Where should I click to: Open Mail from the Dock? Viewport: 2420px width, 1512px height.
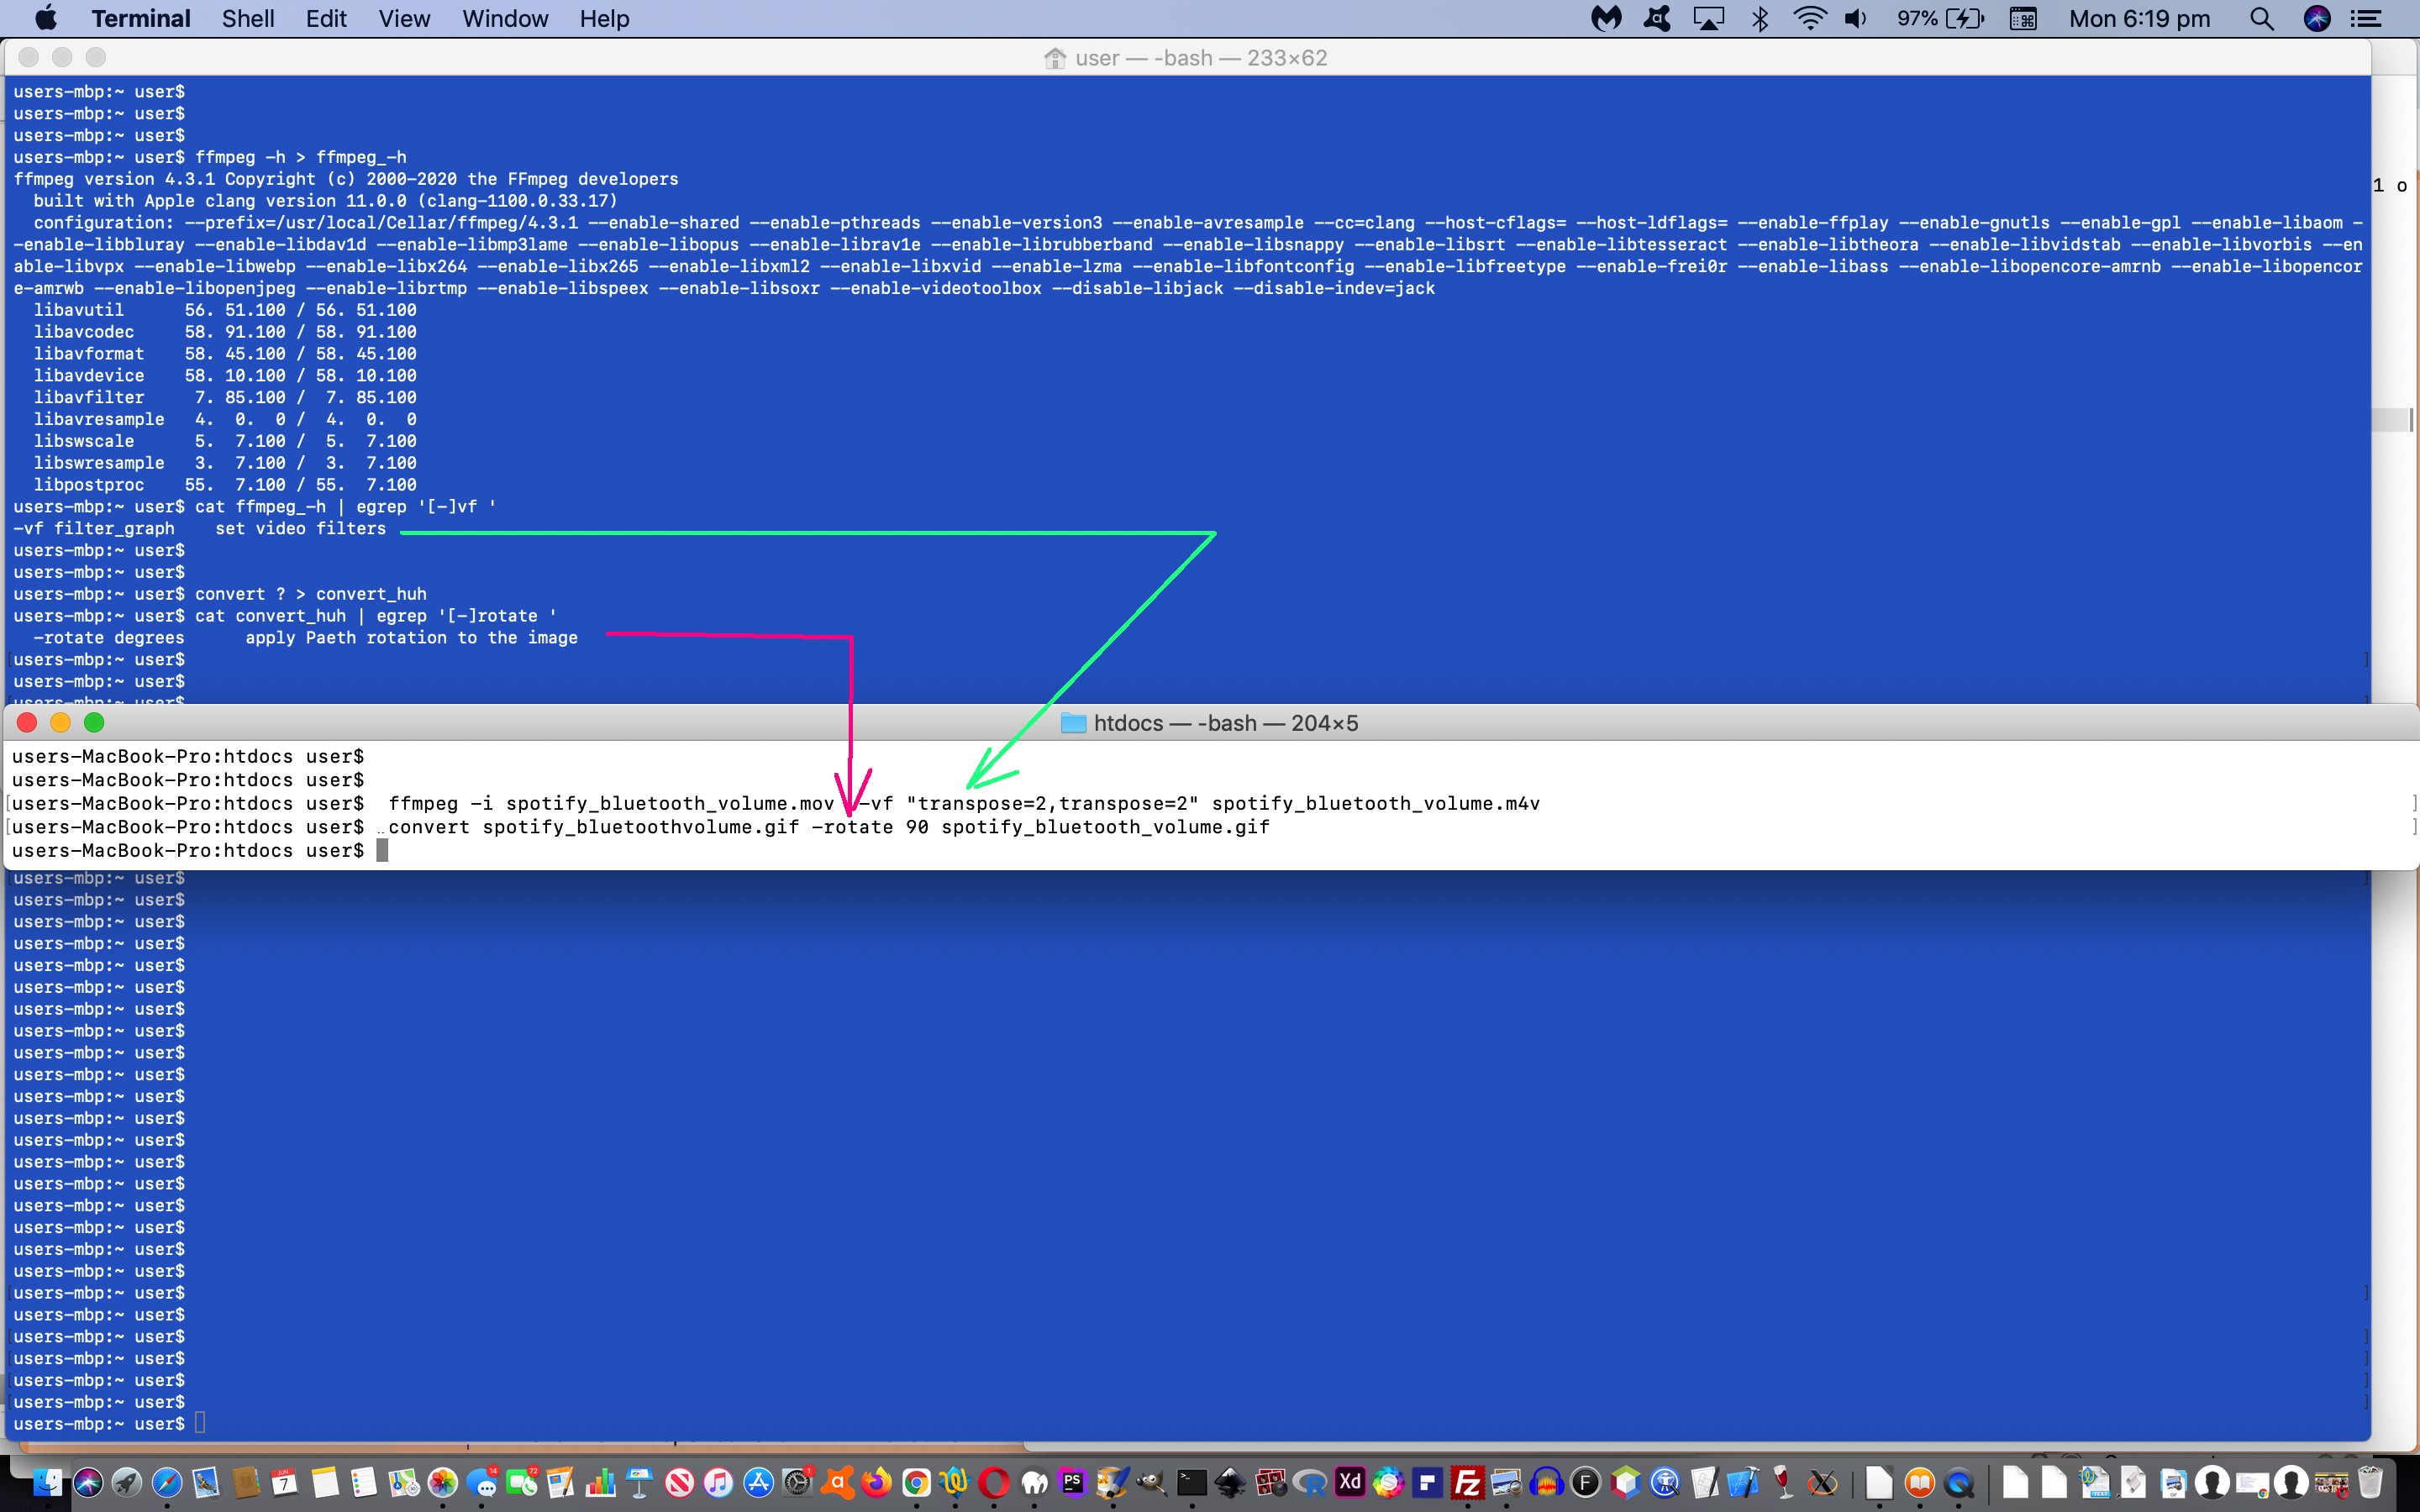click(206, 1482)
